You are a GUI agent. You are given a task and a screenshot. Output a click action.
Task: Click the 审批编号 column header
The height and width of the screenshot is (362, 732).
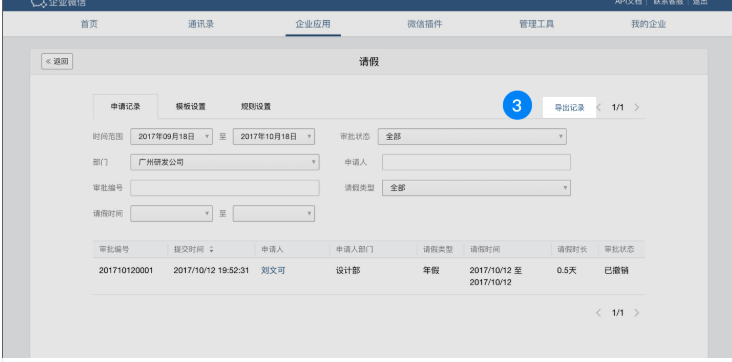click(x=114, y=249)
